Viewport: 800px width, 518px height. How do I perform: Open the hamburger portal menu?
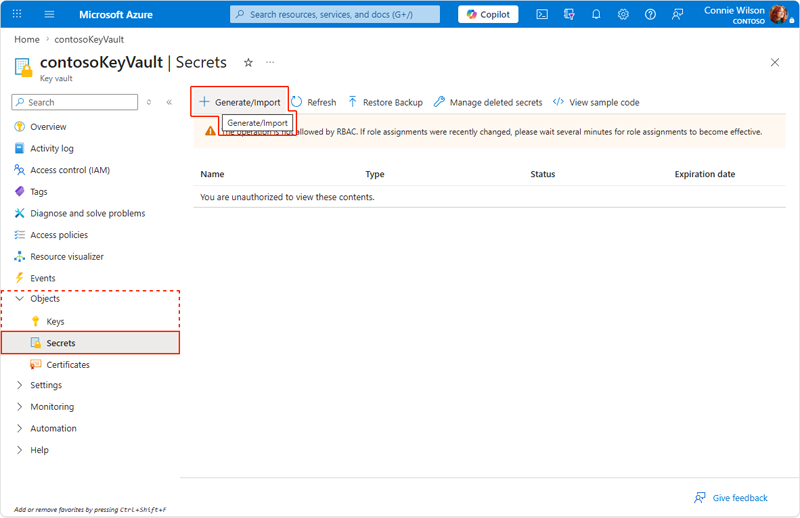[x=49, y=14]
